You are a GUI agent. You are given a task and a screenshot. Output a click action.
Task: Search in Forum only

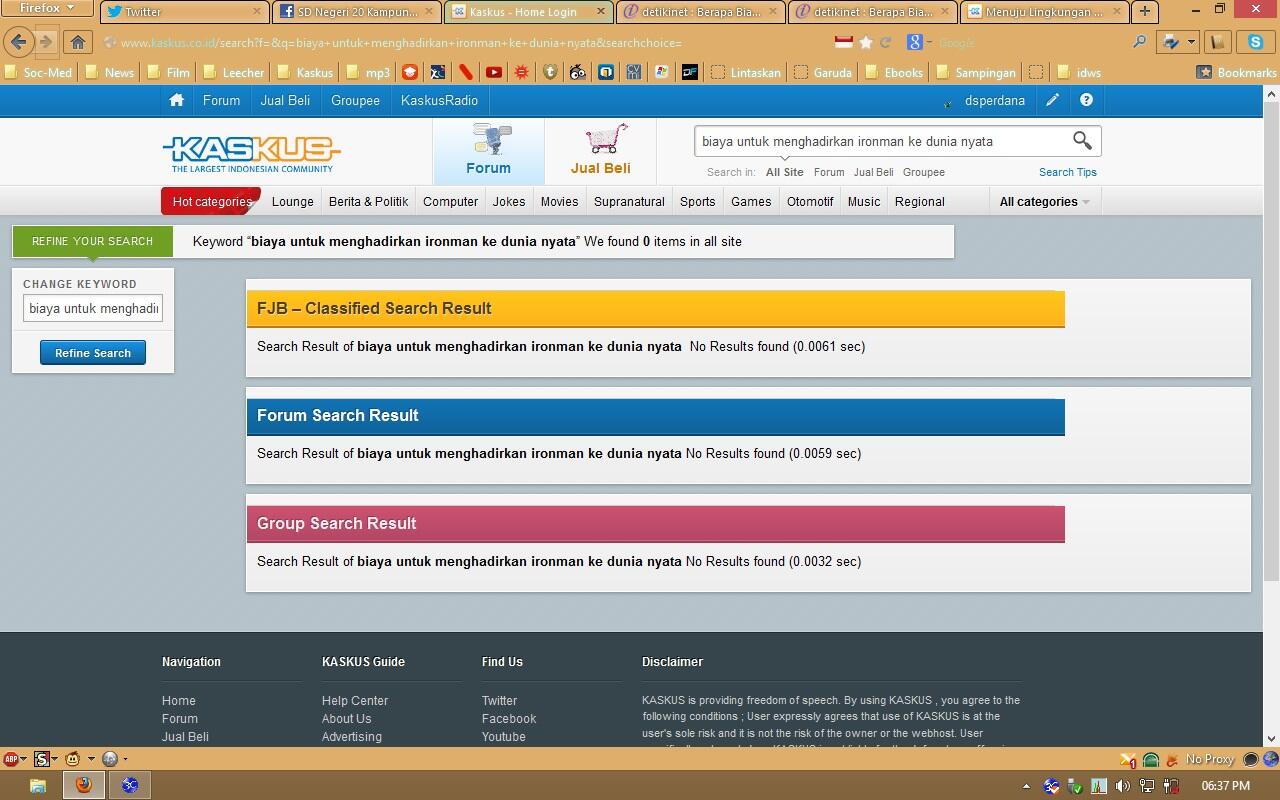pyautogui.click(x=829, y=172)
